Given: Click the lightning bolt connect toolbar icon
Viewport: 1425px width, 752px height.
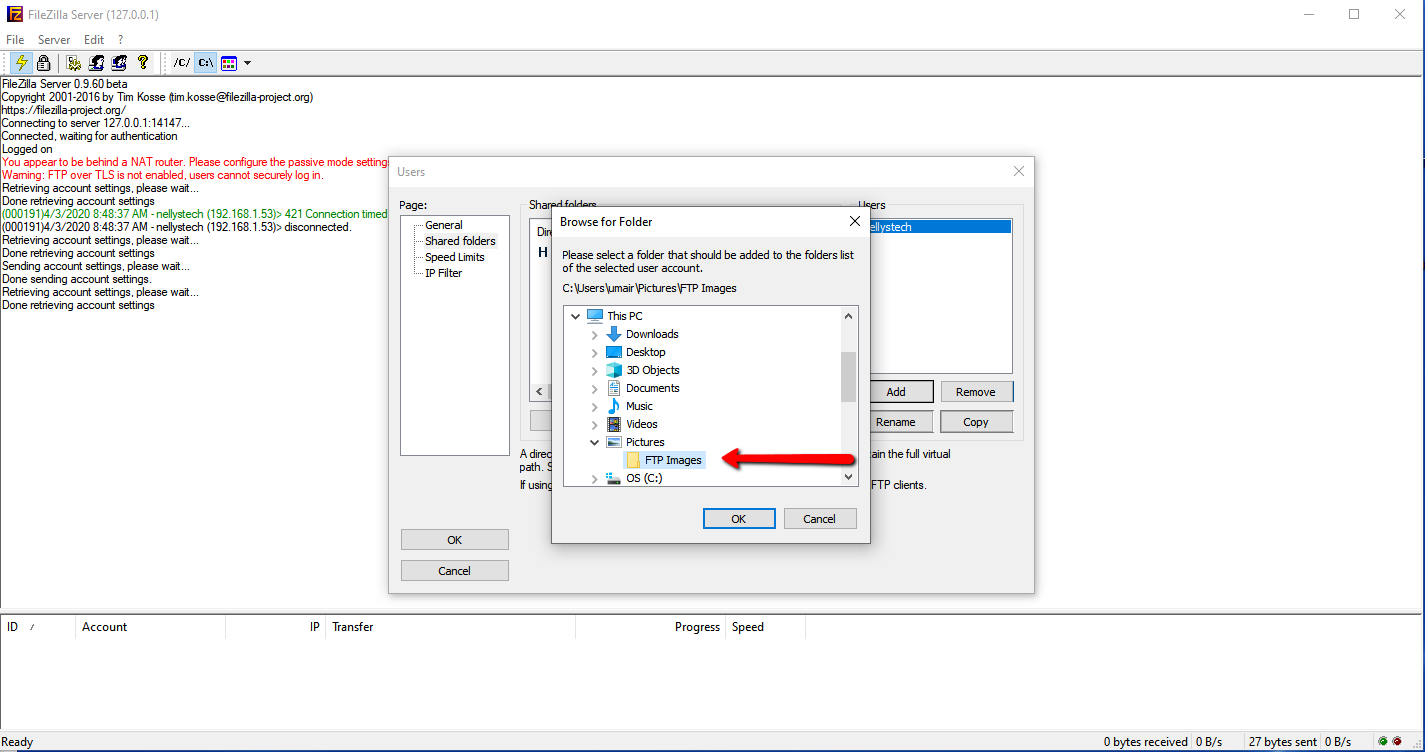Looking at the screenshot, I should pos(21,62).
